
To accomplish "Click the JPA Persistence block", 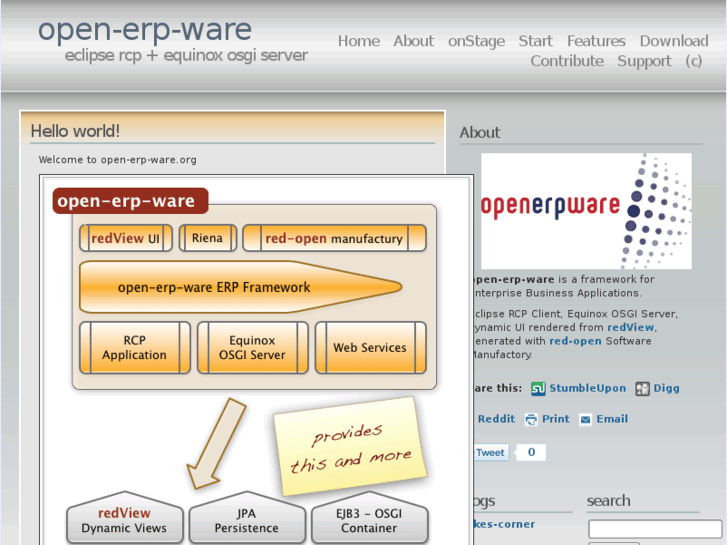I will click(247, 519).
